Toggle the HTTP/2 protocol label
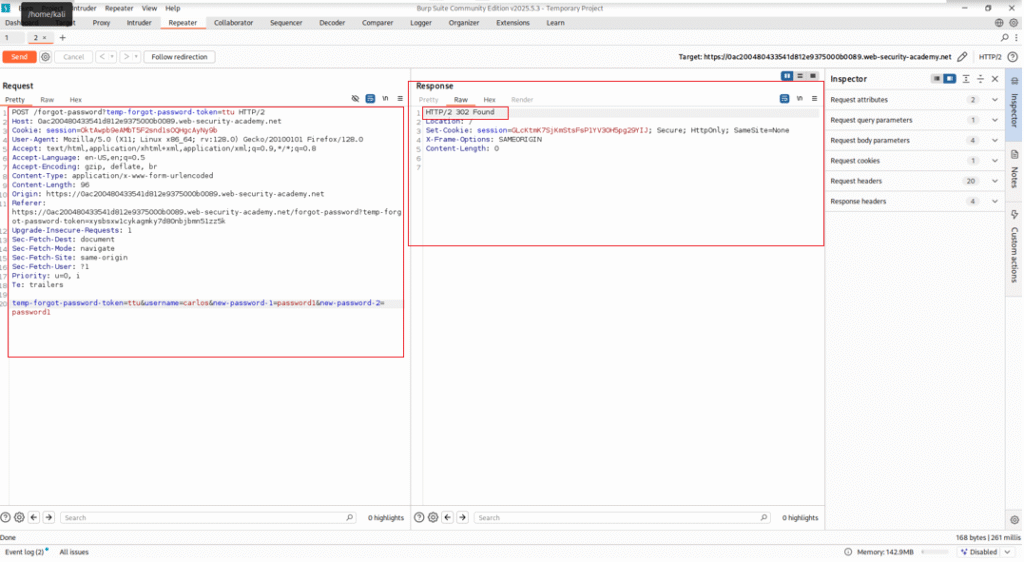 pyautogui.click(x=989, y=57)
